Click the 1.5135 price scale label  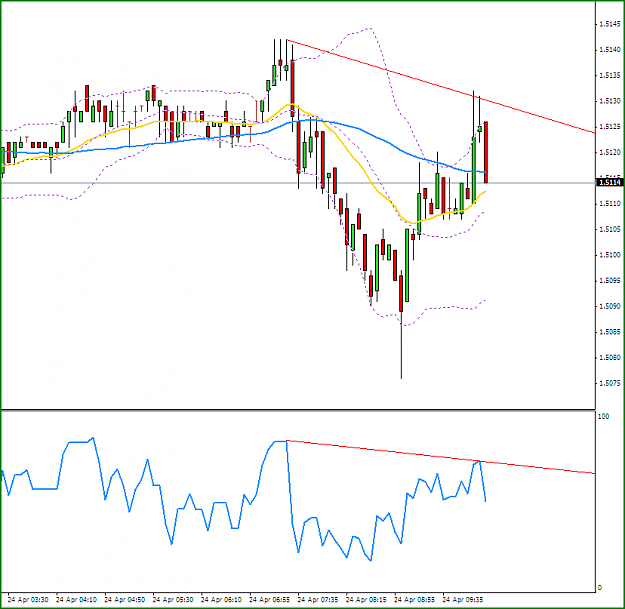pos(610,75)
